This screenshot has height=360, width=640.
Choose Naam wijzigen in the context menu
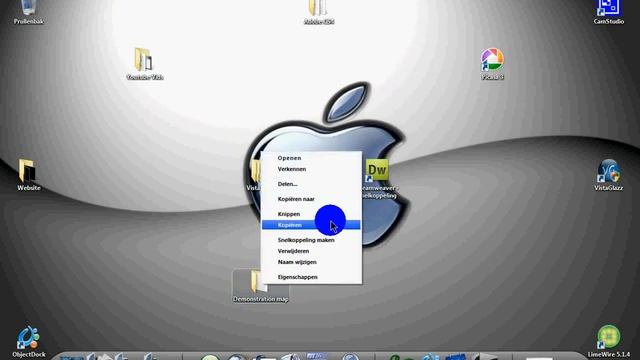point(311,262)
